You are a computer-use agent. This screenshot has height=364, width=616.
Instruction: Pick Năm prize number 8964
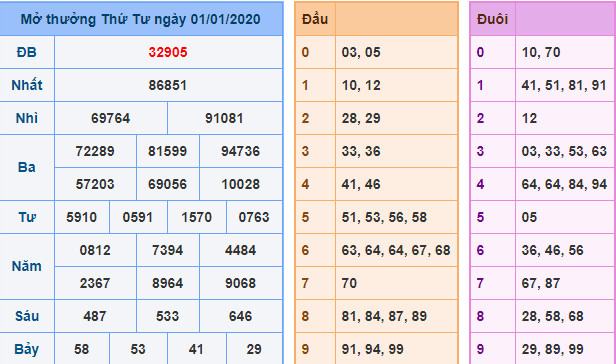168,283
